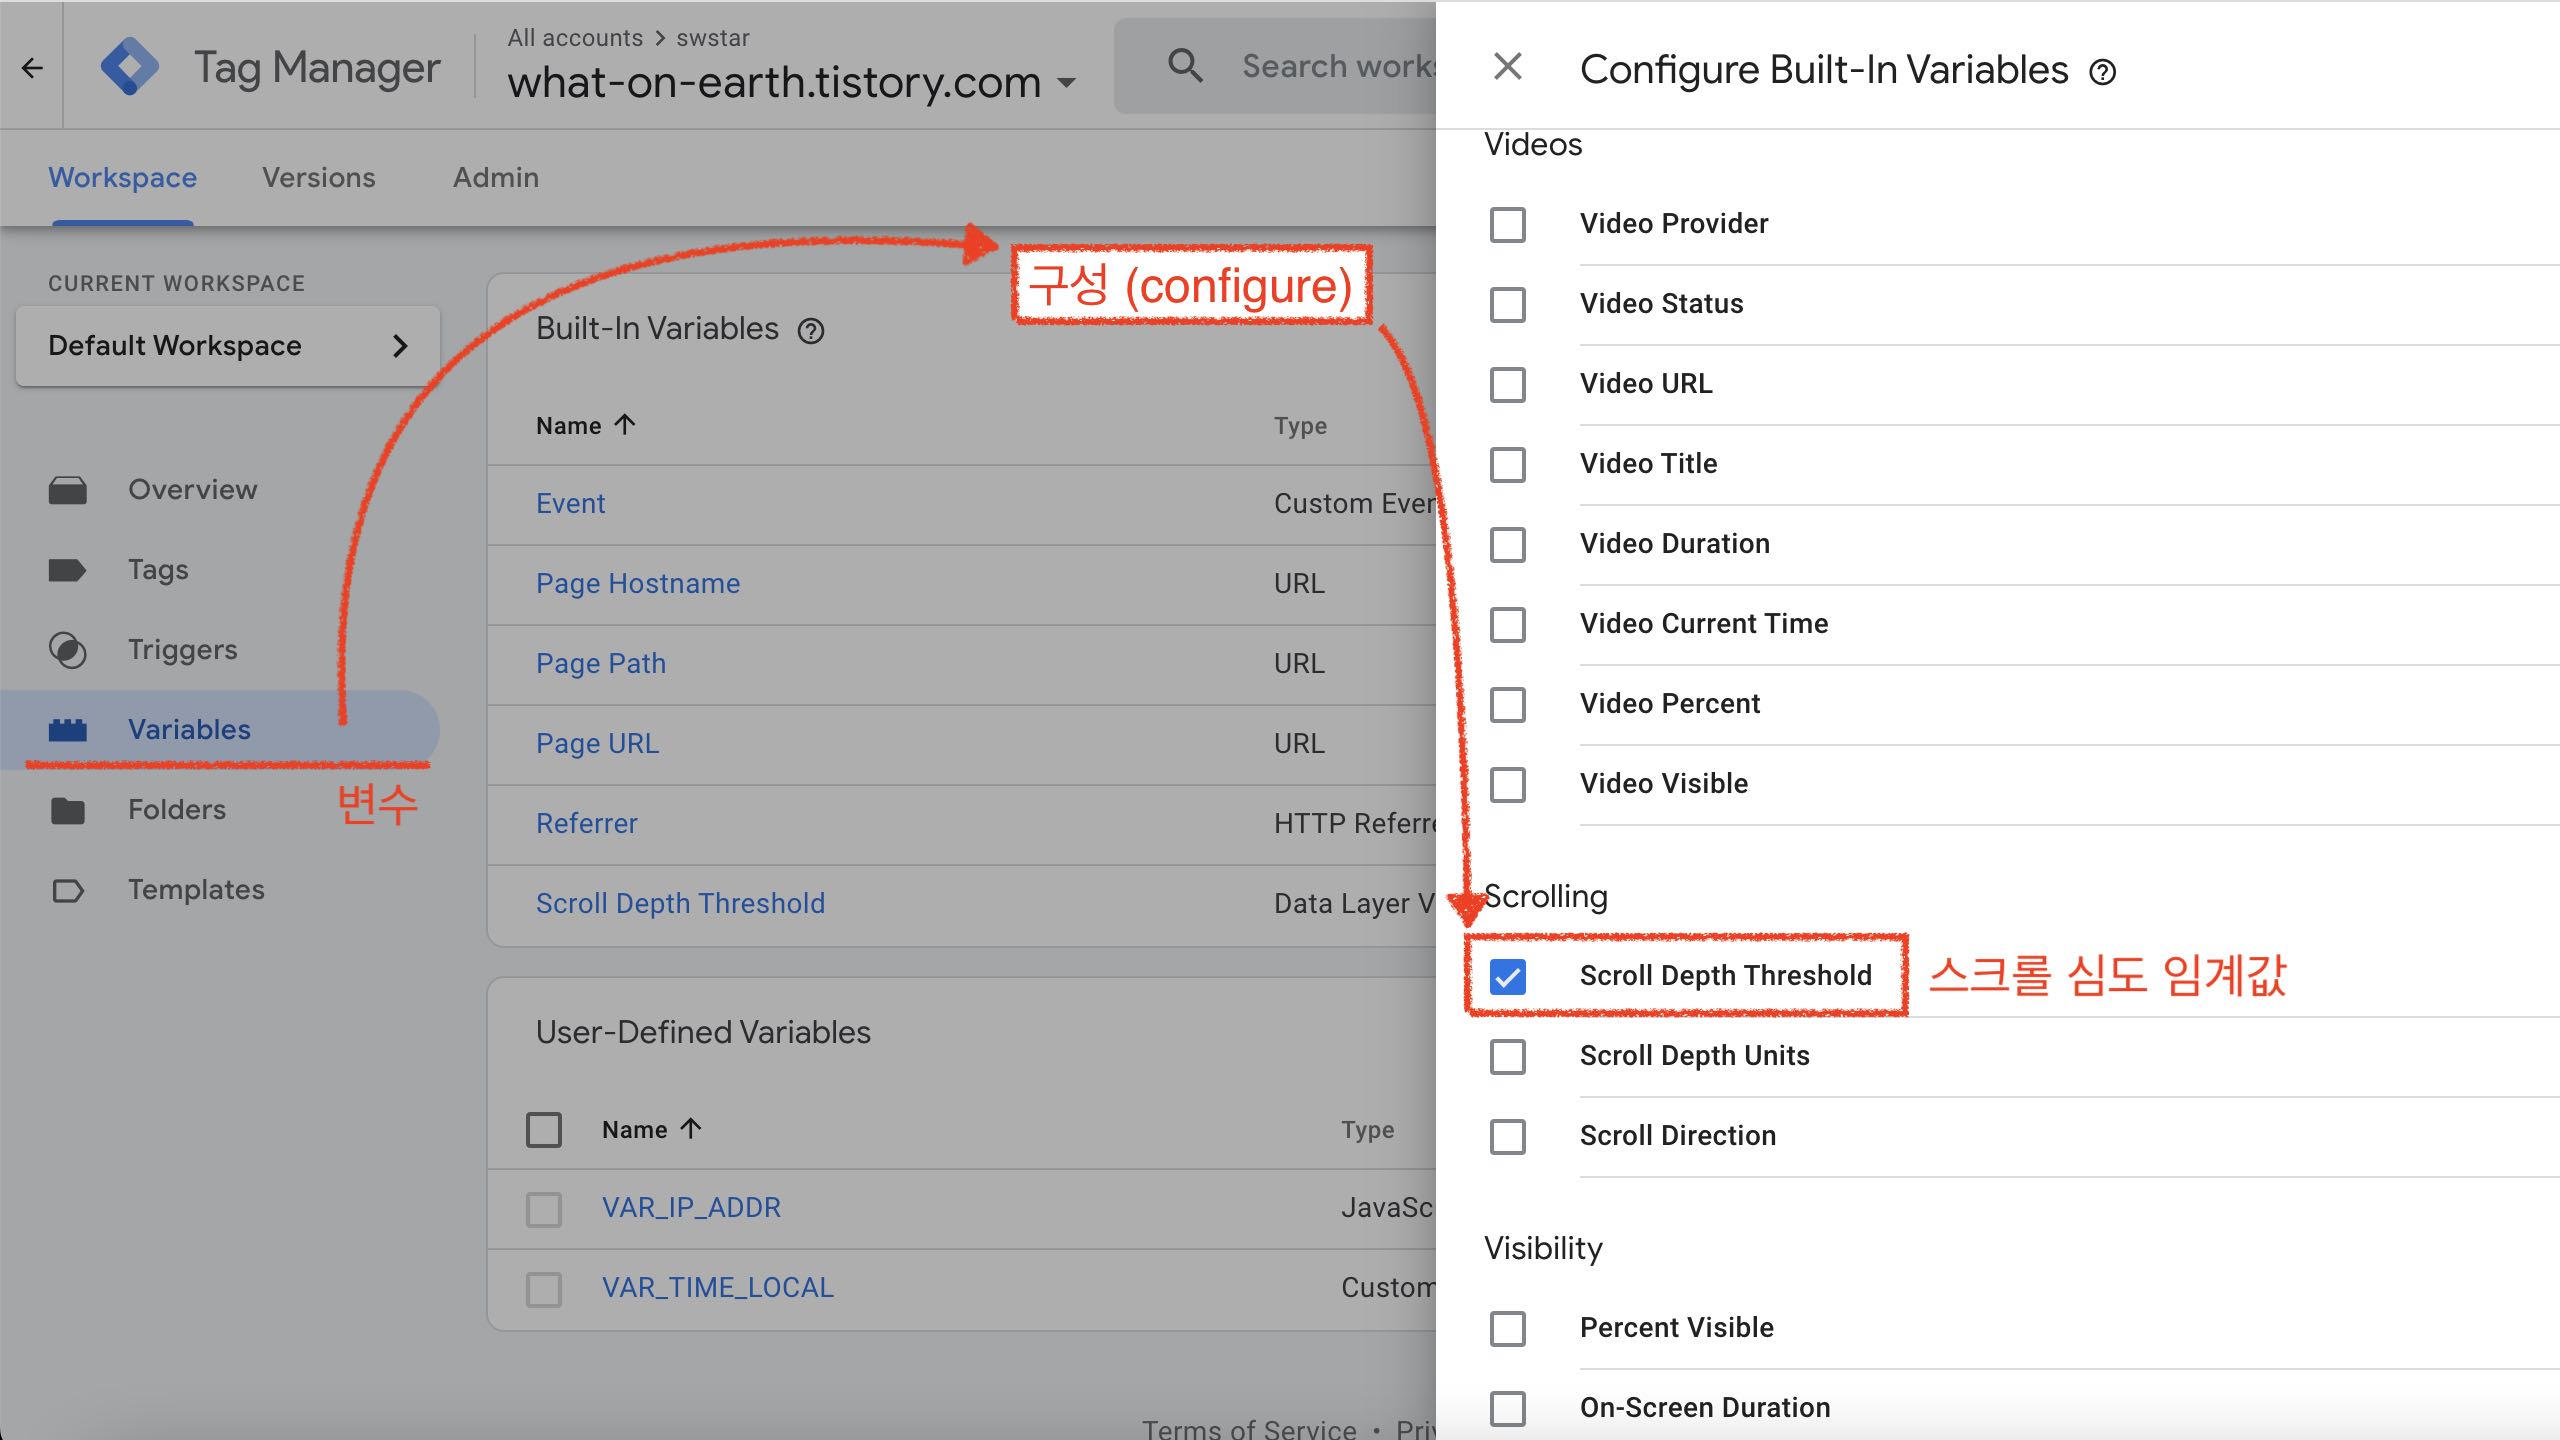Enable the Video Percent variable

click(x=1508, y=705)
